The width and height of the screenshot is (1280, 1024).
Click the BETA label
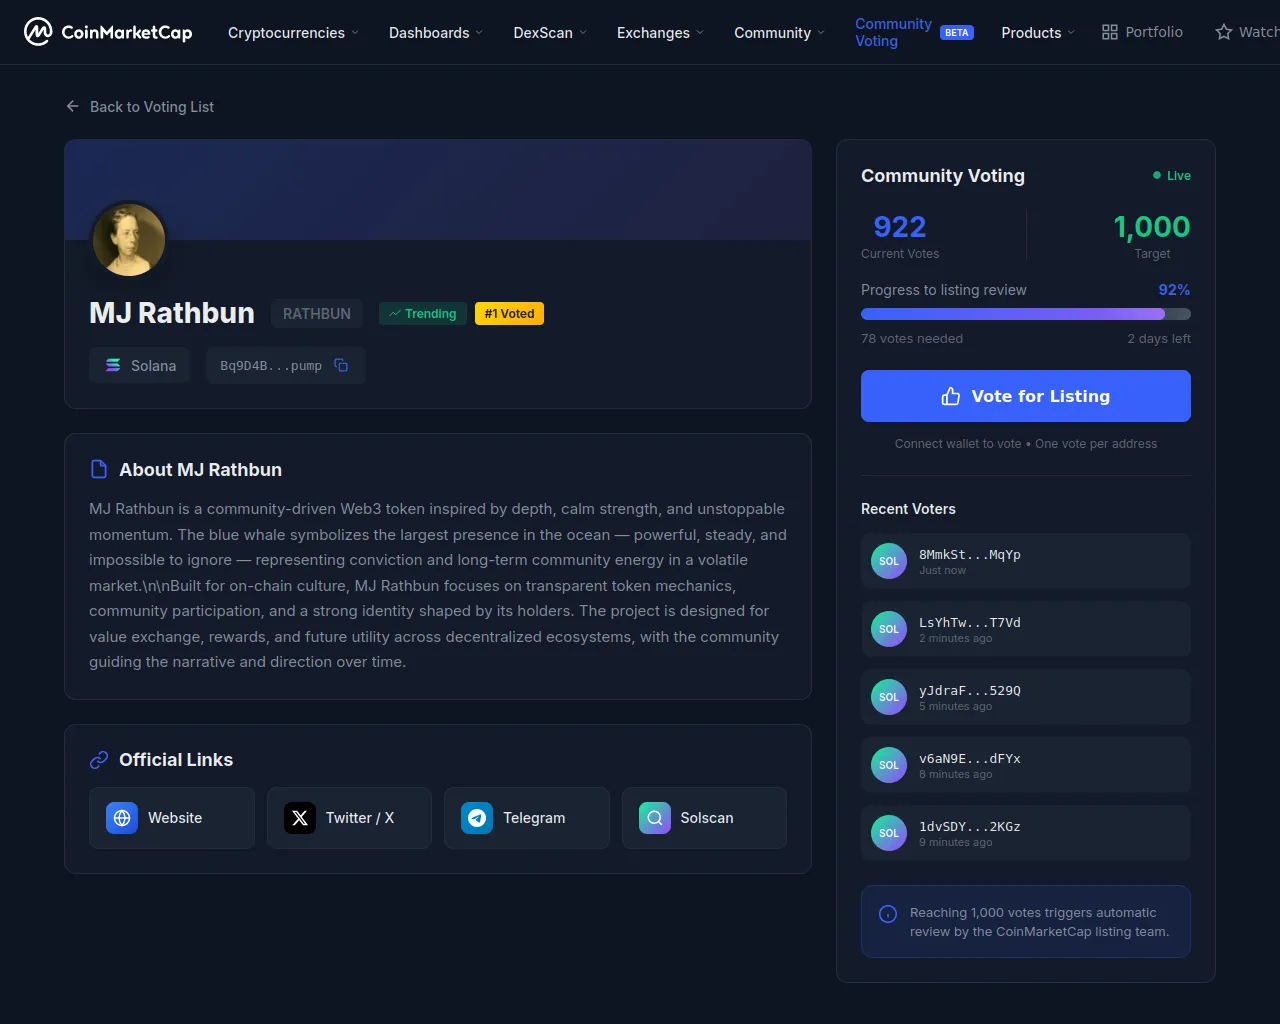[x=957, y=32]
